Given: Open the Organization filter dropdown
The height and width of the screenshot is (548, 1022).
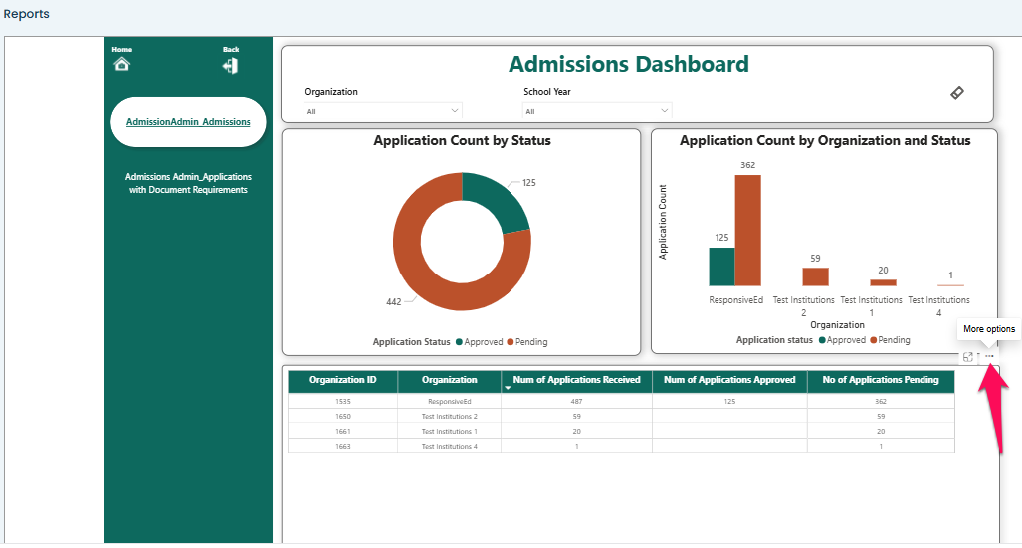Looking at the screenshot, I should pyautogui.click(x=383, y=111).
